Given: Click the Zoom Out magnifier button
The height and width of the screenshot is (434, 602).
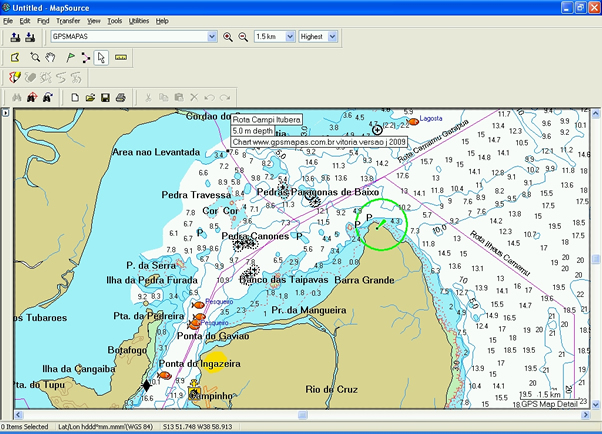Looking at the screenshot, I should click(242, 37).
